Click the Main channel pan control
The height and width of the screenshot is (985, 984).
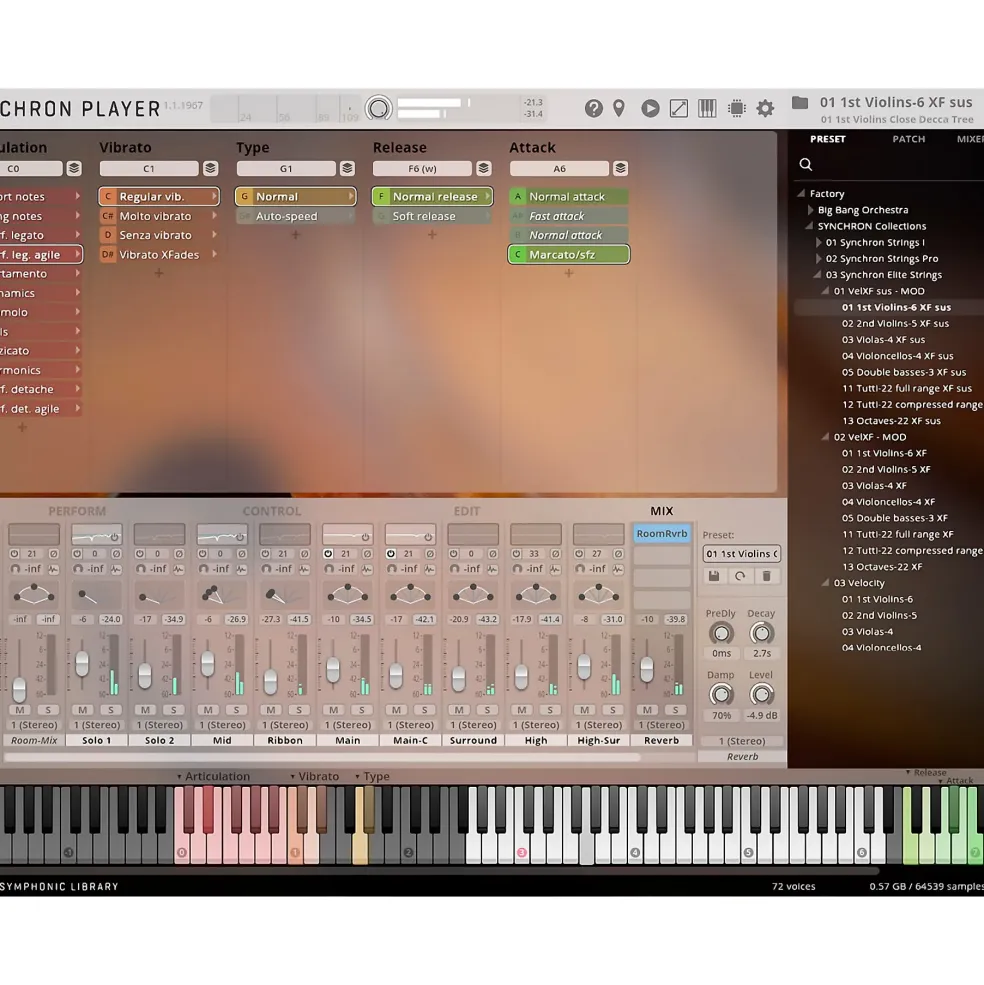click(x=347, y=594)
